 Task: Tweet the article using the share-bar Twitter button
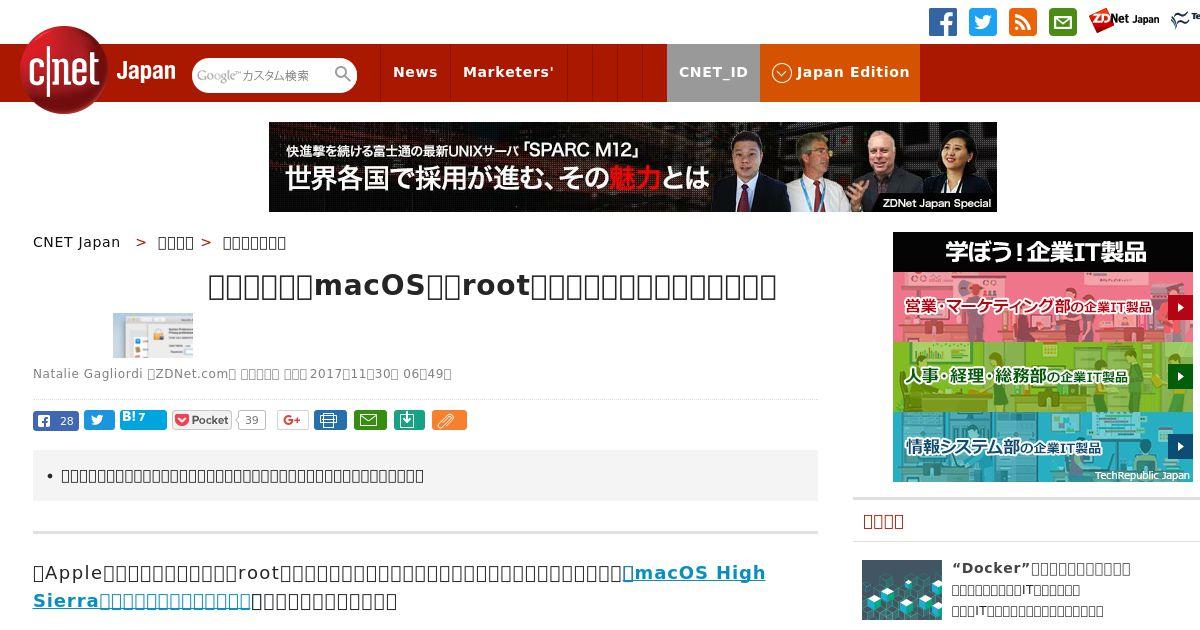click(x=99, y=421)
